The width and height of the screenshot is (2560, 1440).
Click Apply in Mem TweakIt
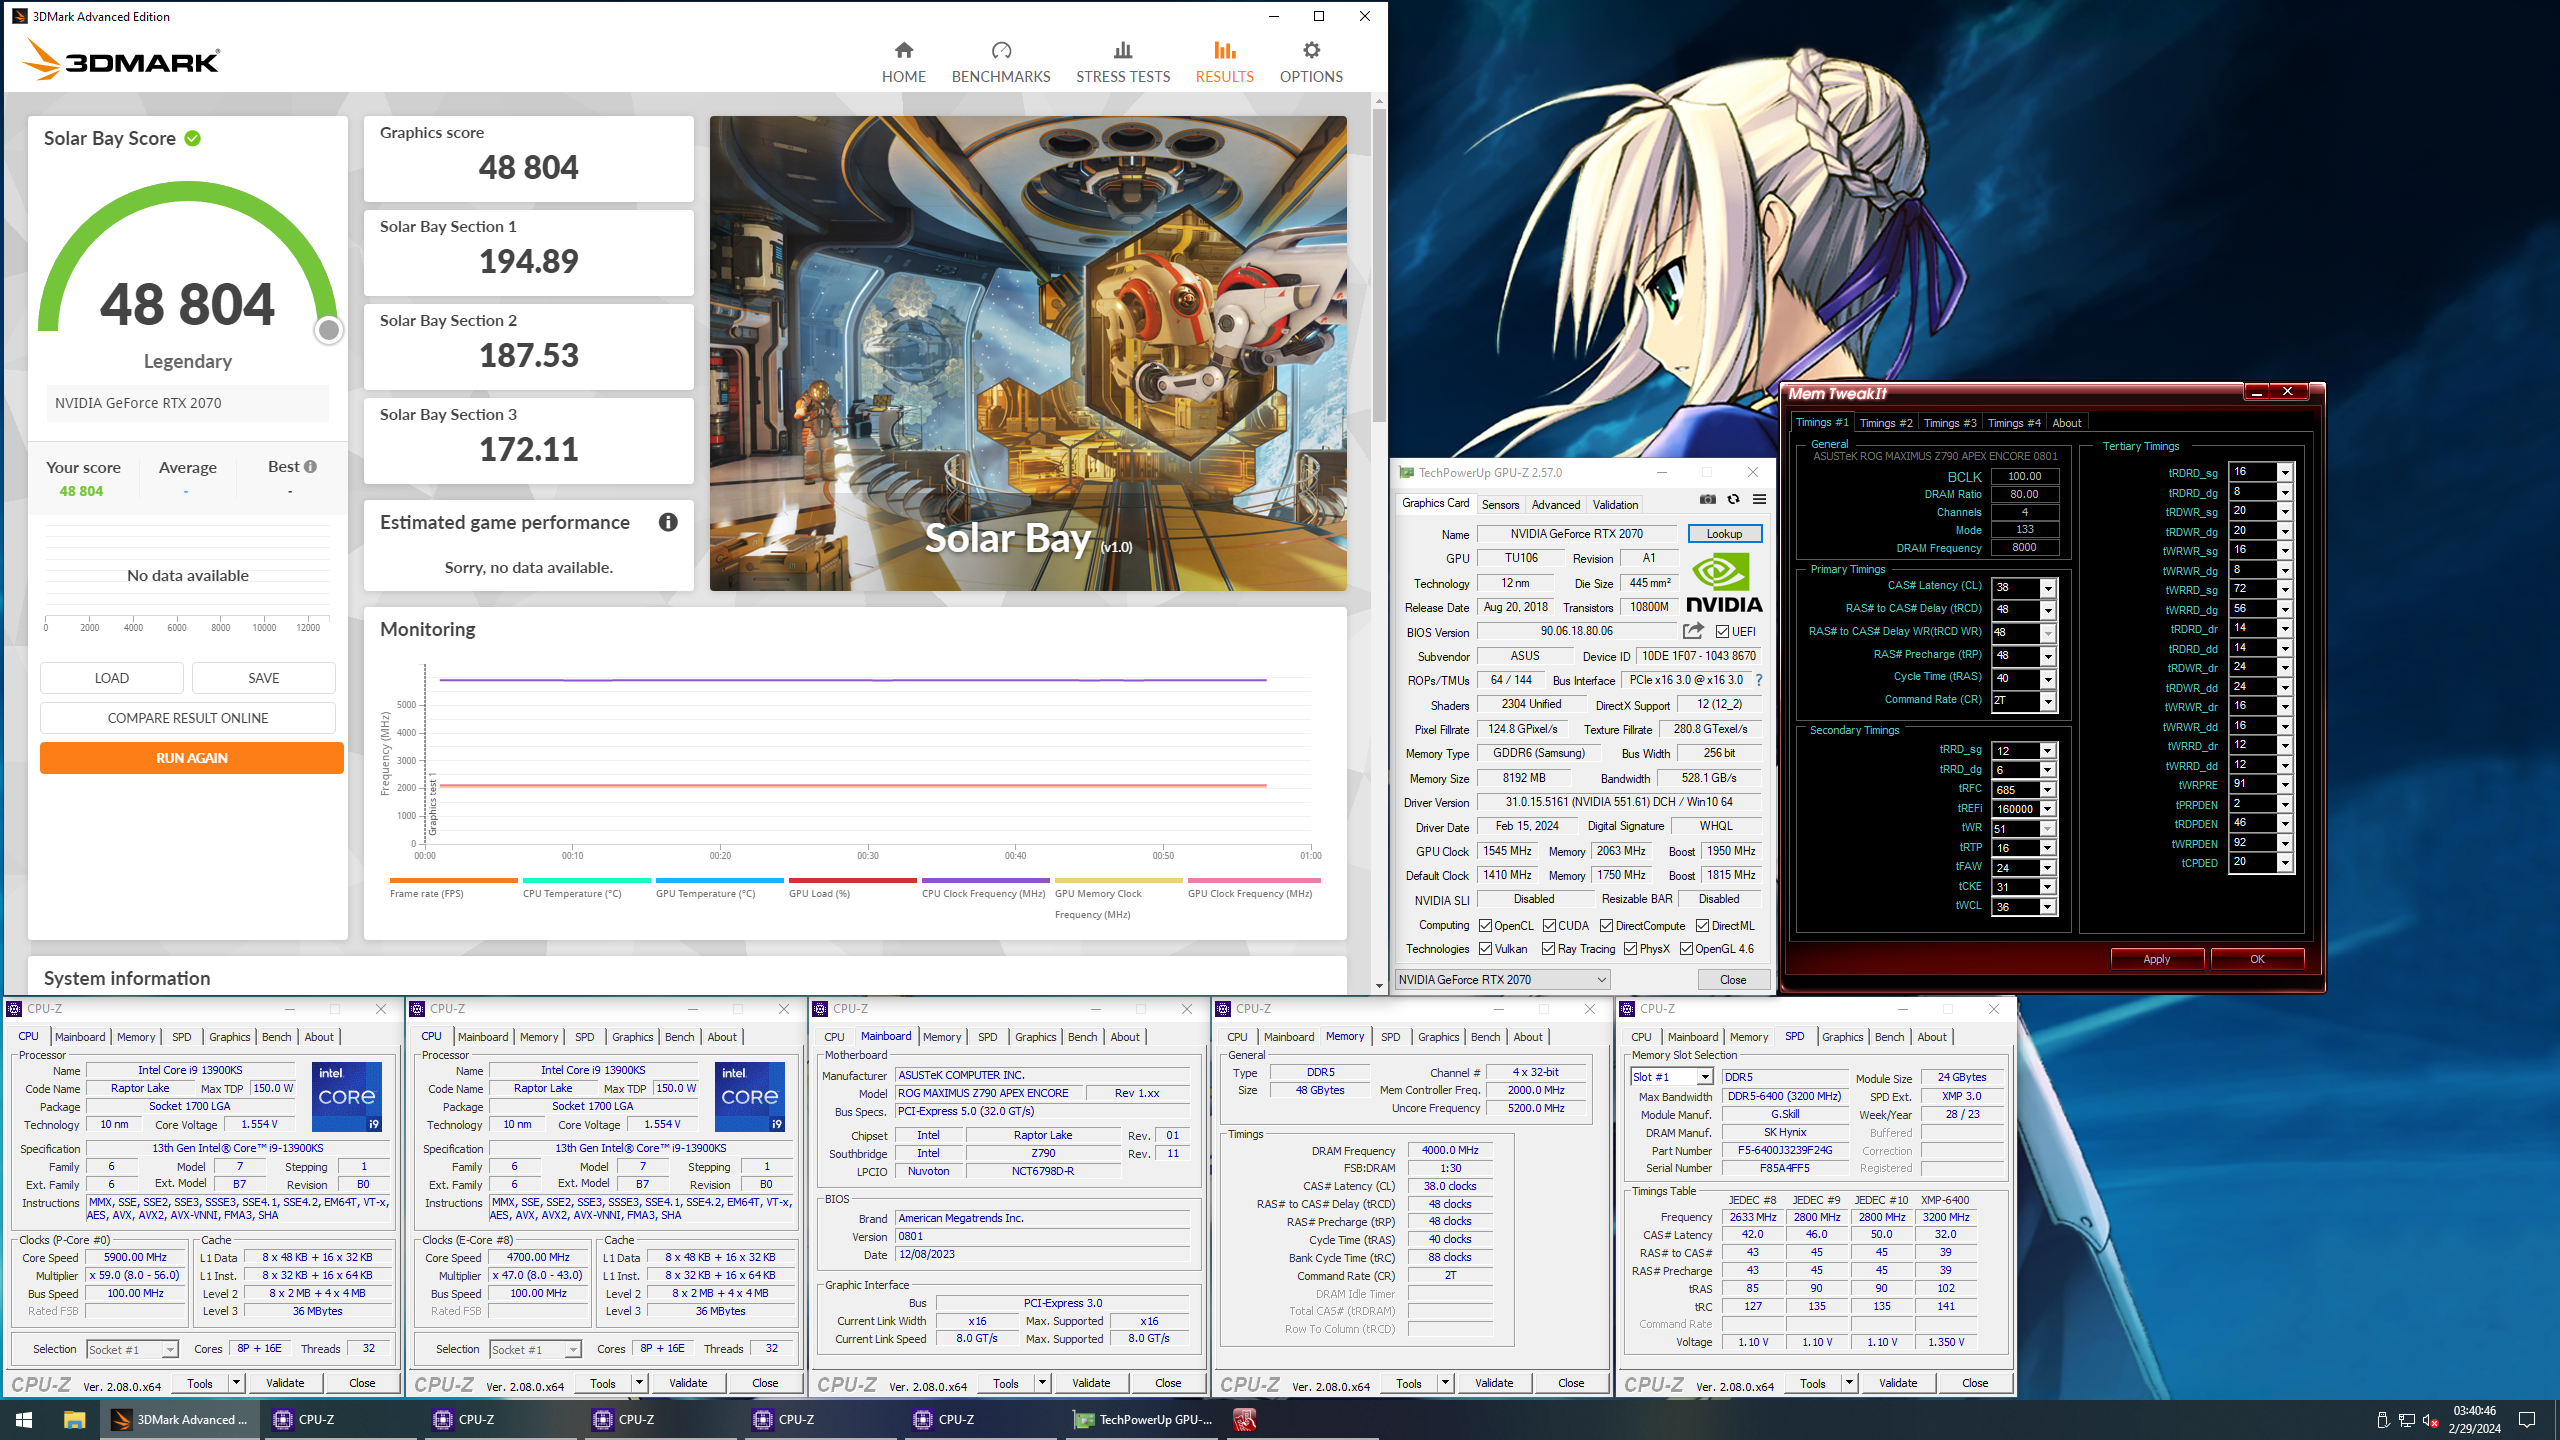2157,959
